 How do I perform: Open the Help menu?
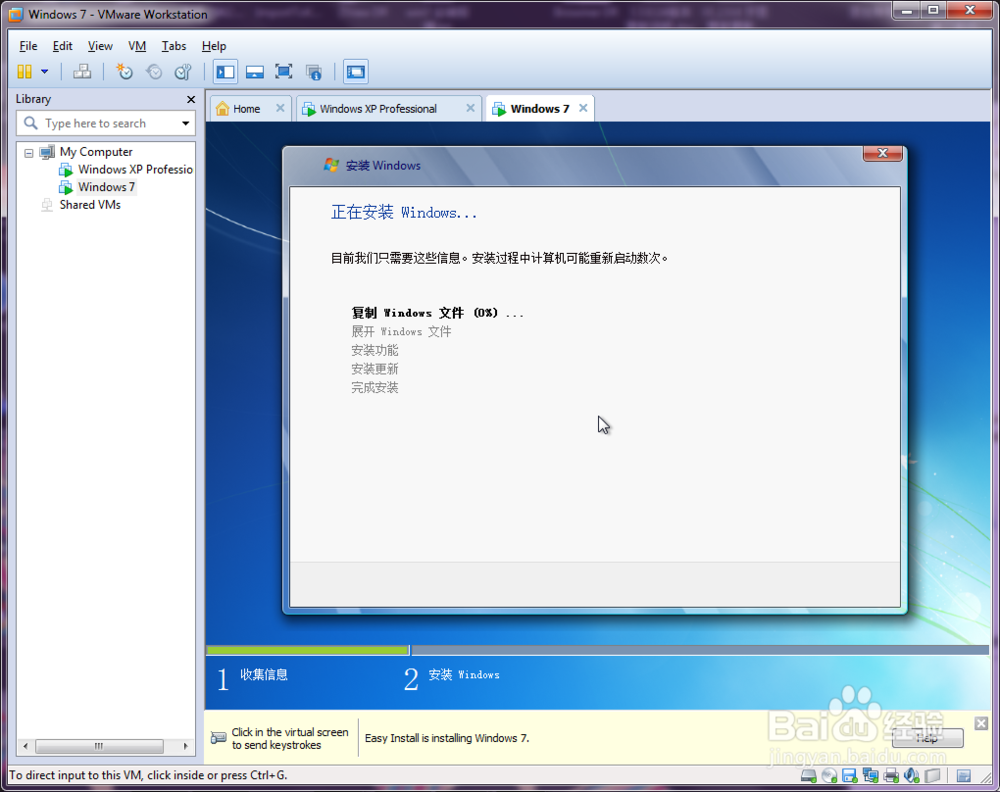click(214, 46)
